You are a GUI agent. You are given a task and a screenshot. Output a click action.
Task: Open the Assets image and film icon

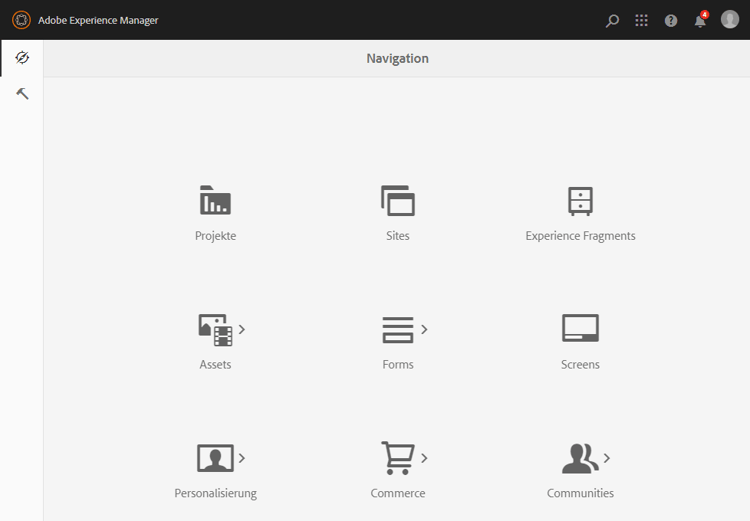tap(215, 330)
